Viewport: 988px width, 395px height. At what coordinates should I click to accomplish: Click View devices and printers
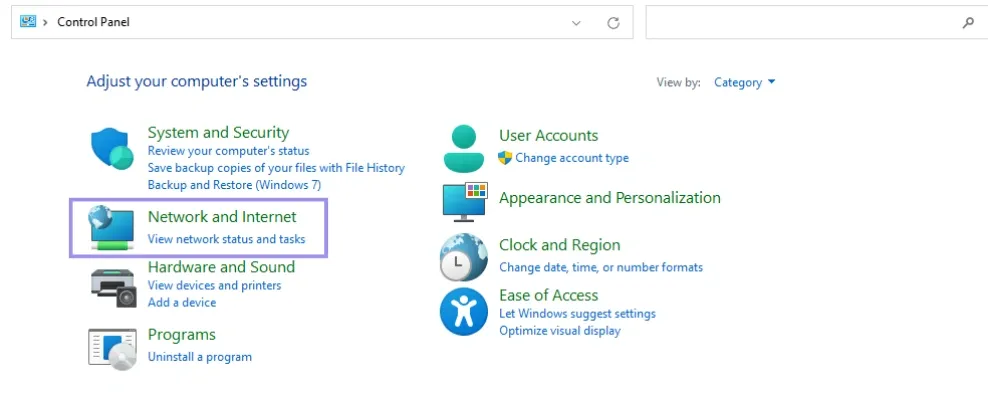click(214, 285)
